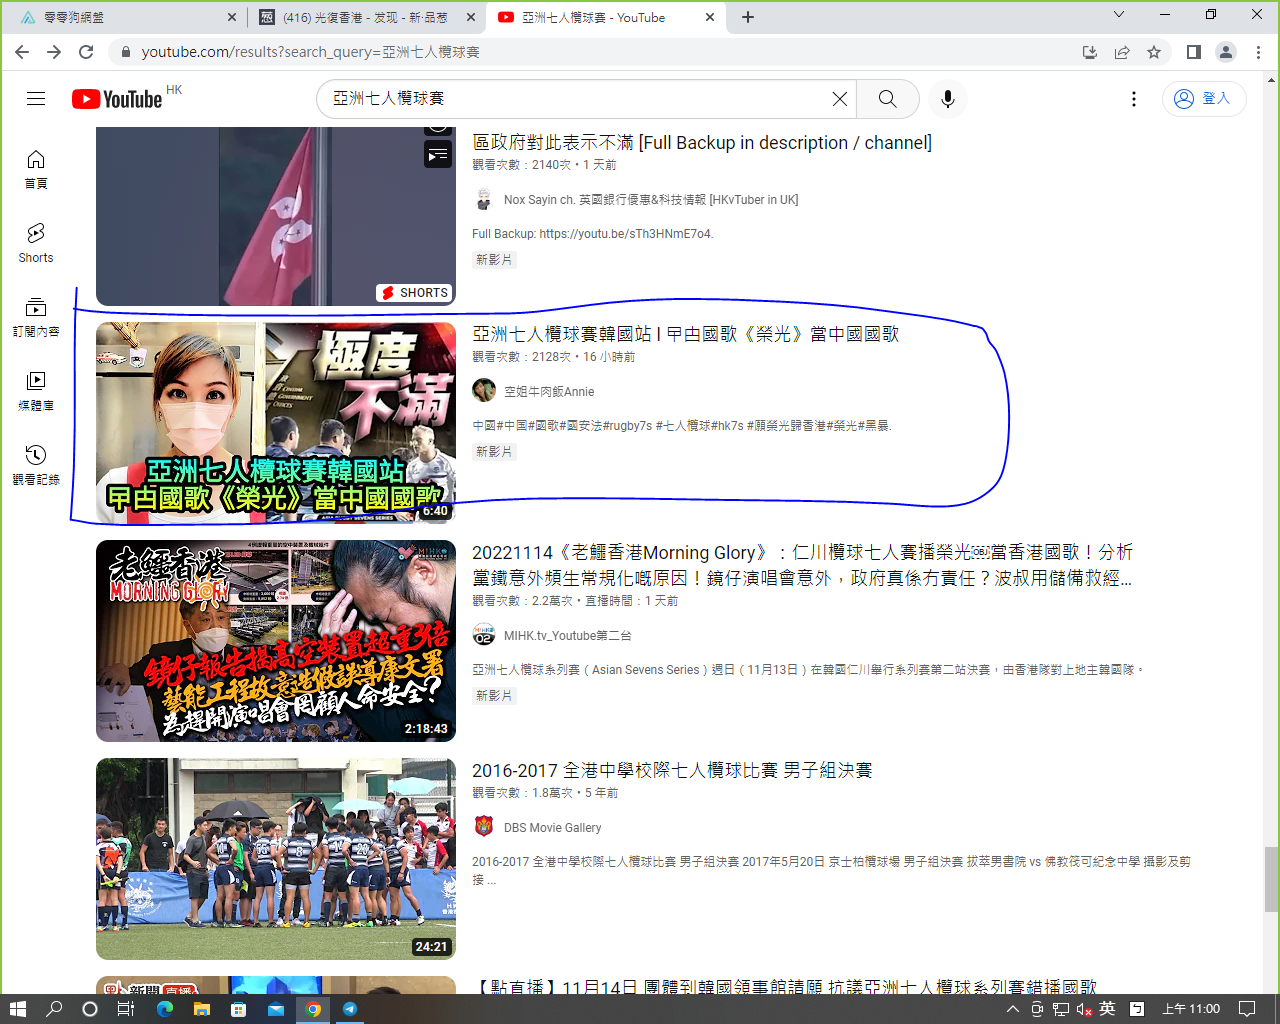This screenshot has width=1280, height=1024.
Task: Open 訂閱內容 in the sidebar
Action: (36, 317)
